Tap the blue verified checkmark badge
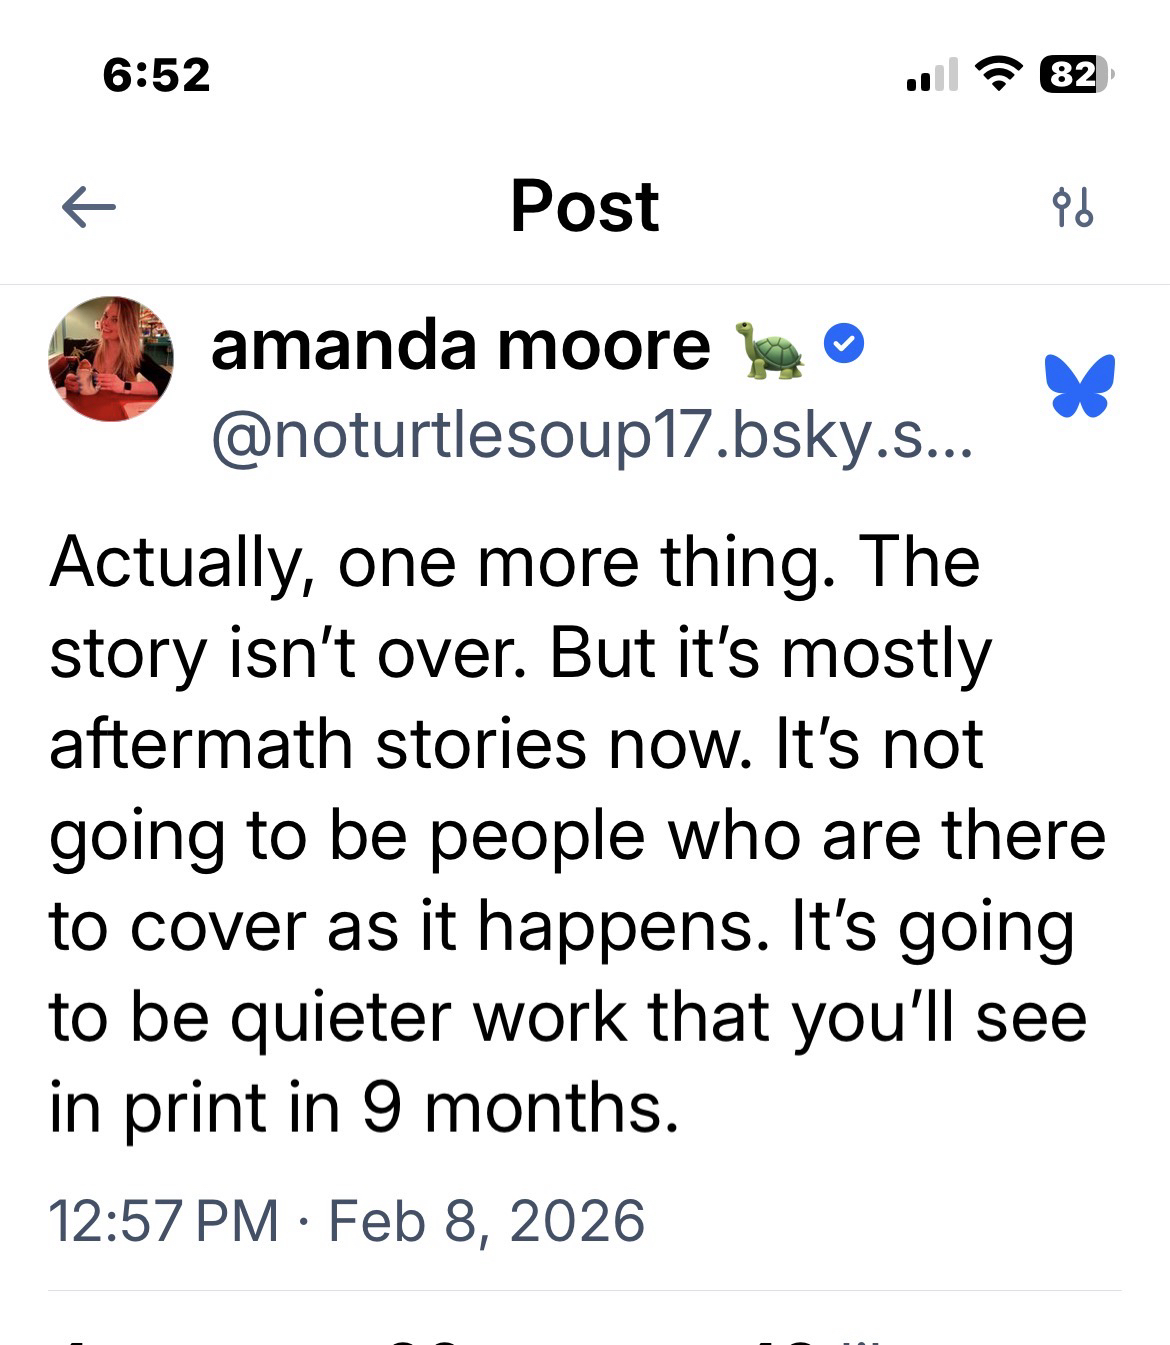Viewport: 1170px width, 1345px height. 844,345
